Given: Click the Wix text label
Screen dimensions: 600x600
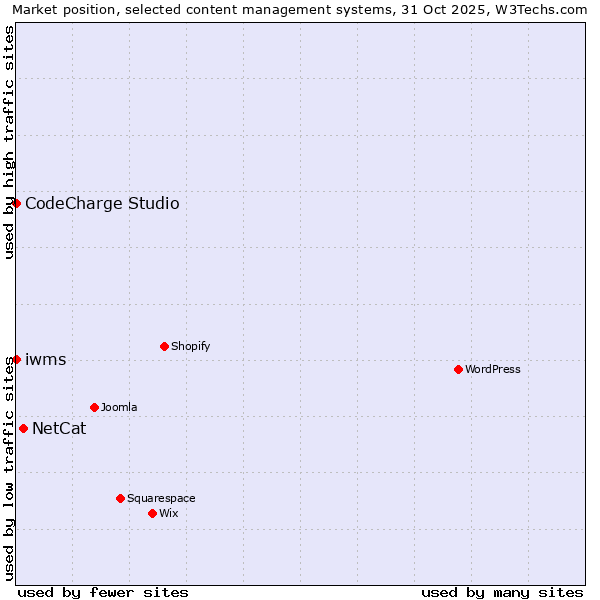Looking at the screenshot, I should click(169, 513).
